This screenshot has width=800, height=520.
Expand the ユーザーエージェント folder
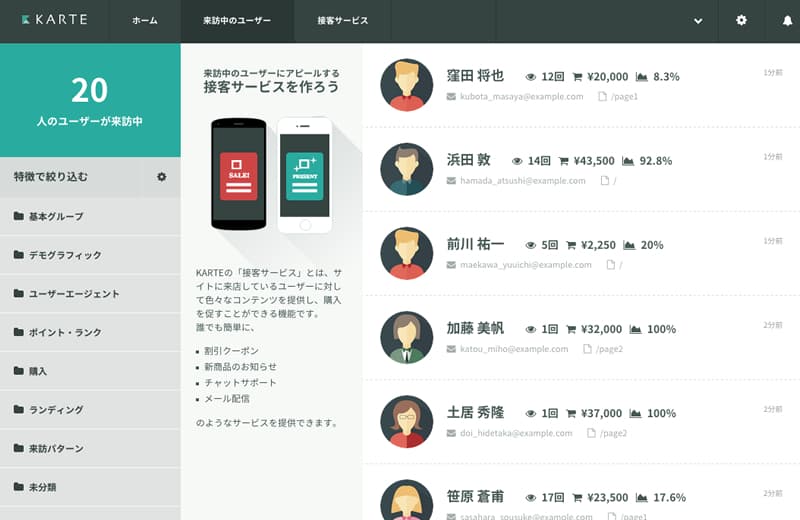[x=90, y=294]
